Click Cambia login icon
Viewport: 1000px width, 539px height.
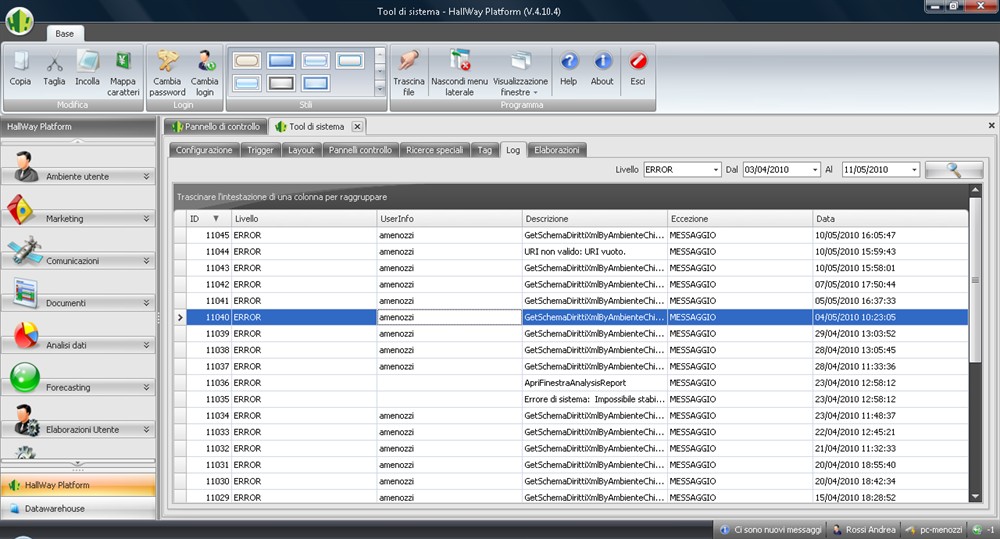click(x=205, y=61)
